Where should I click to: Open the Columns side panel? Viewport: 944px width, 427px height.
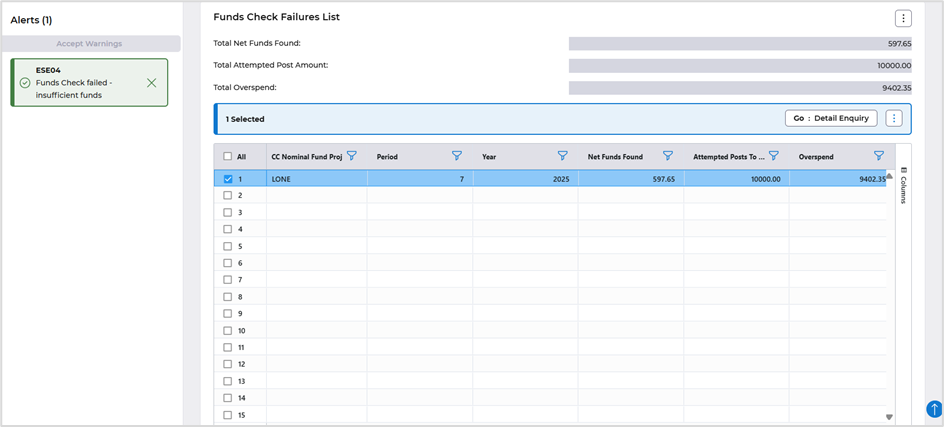(902, 185)
